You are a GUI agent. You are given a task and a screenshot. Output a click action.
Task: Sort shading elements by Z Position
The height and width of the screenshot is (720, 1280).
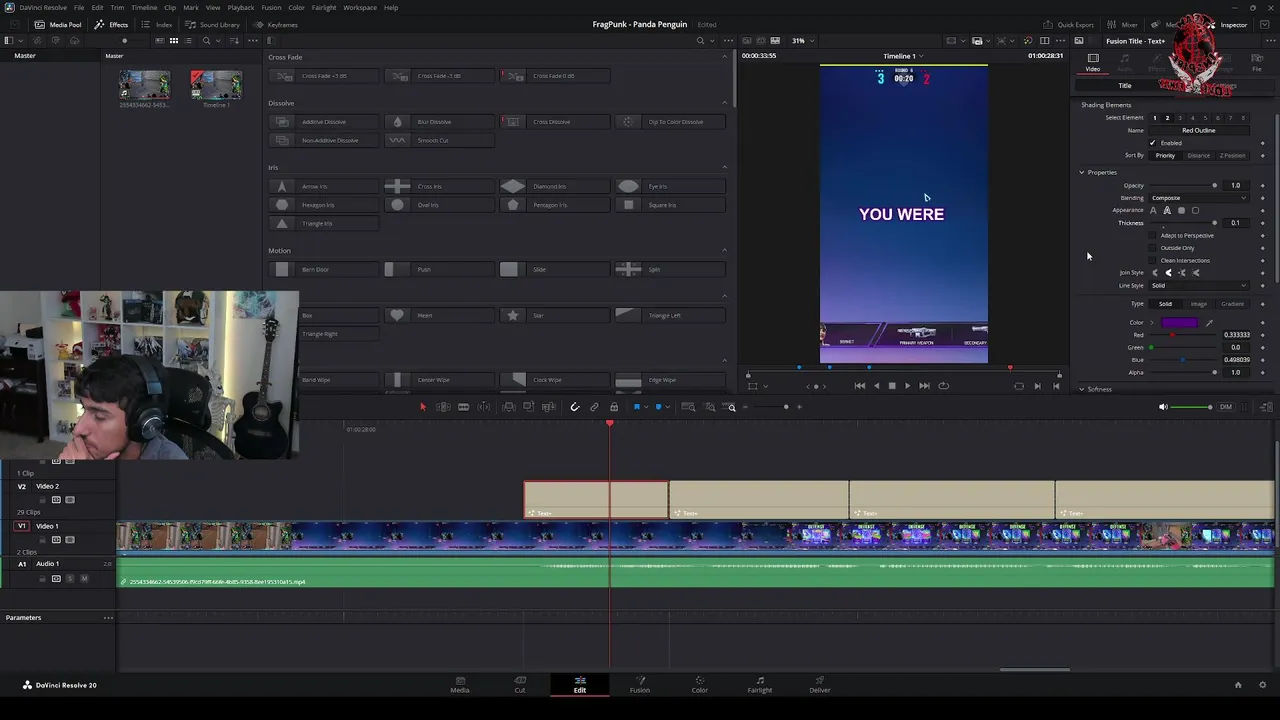point(1232,156)
